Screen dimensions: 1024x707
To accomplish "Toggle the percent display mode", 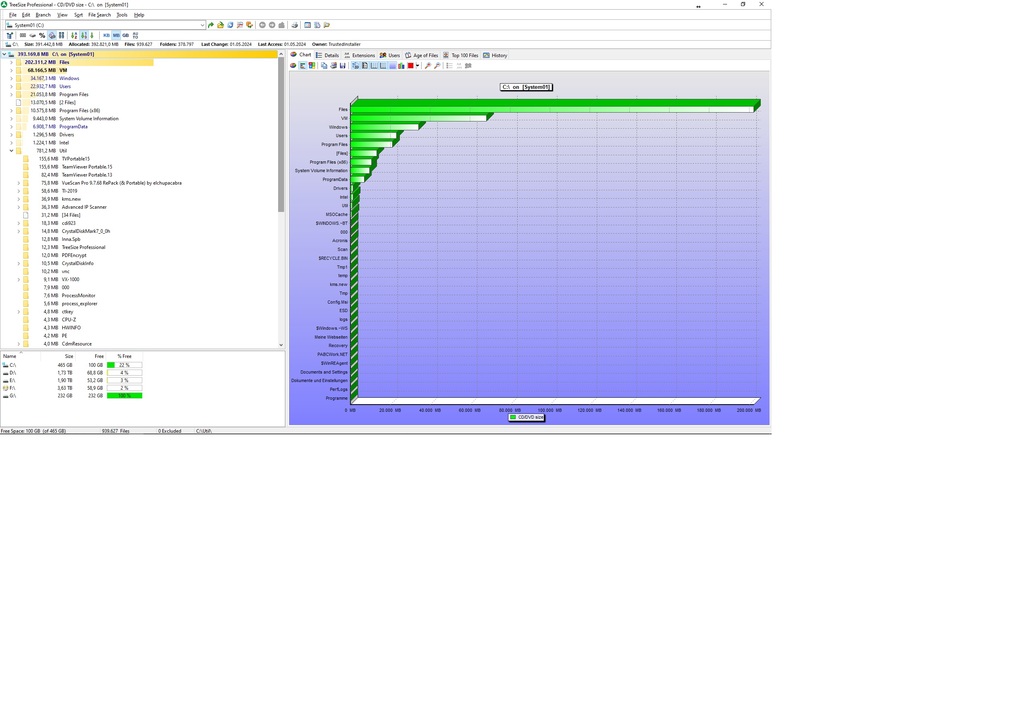I will (42, 35).
